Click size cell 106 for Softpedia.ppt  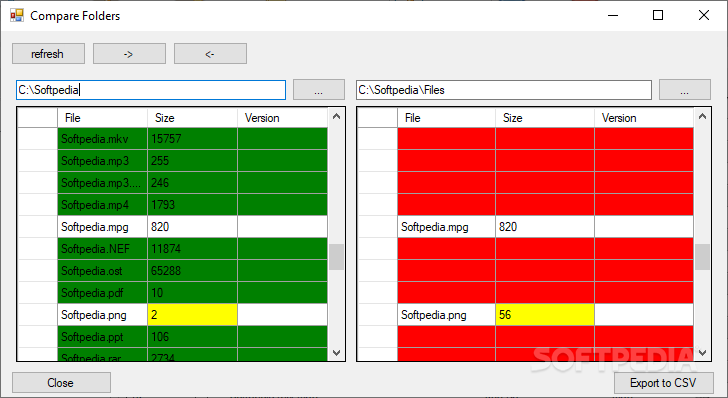tap(193, 337)
